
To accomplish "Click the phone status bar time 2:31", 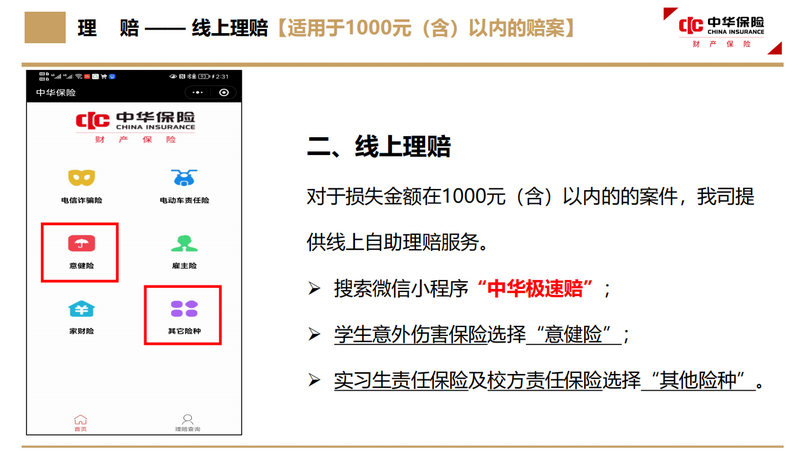I will click(222, 77).
